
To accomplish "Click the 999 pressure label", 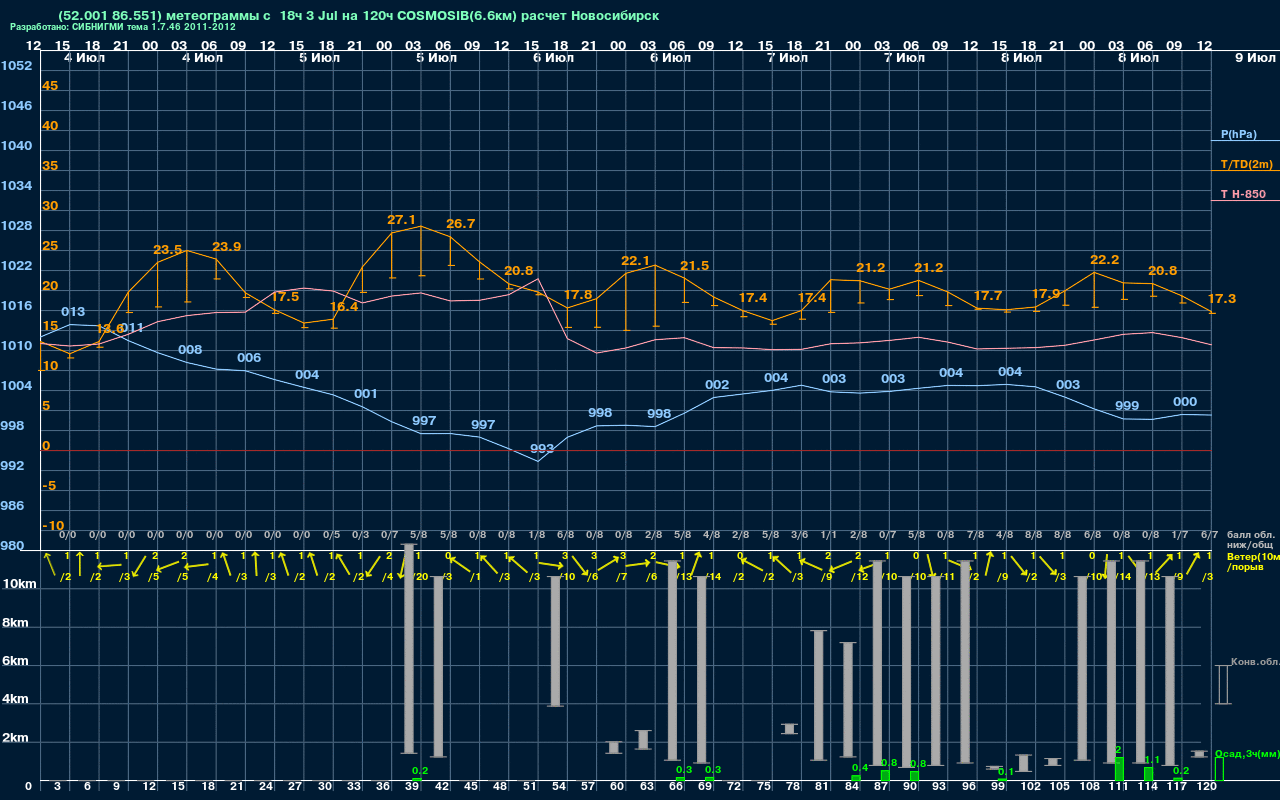I will tap(1127, 406).
